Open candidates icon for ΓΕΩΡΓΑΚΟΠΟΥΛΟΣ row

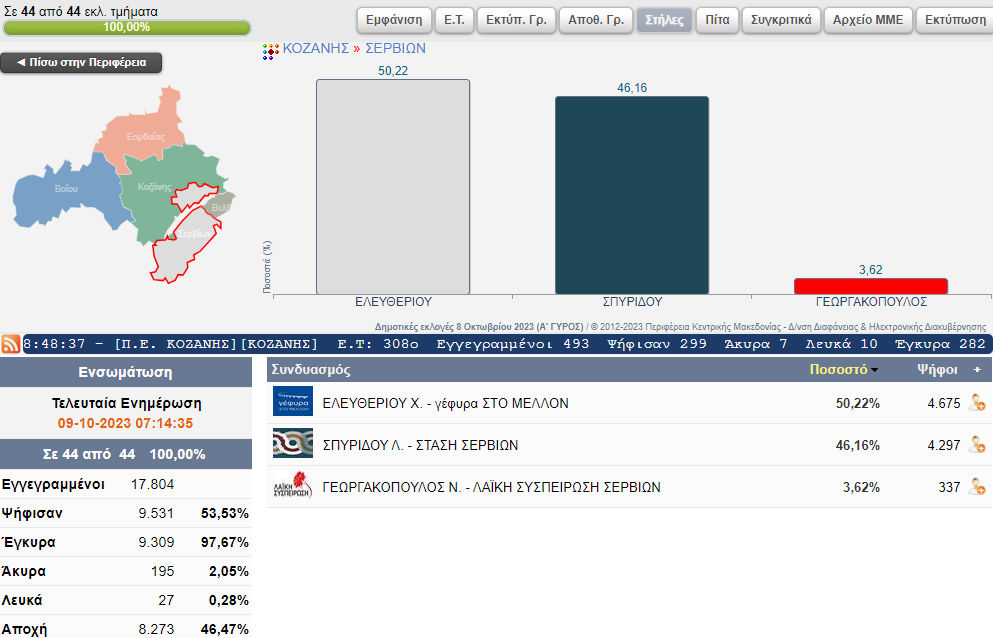(x=977, y=487)
